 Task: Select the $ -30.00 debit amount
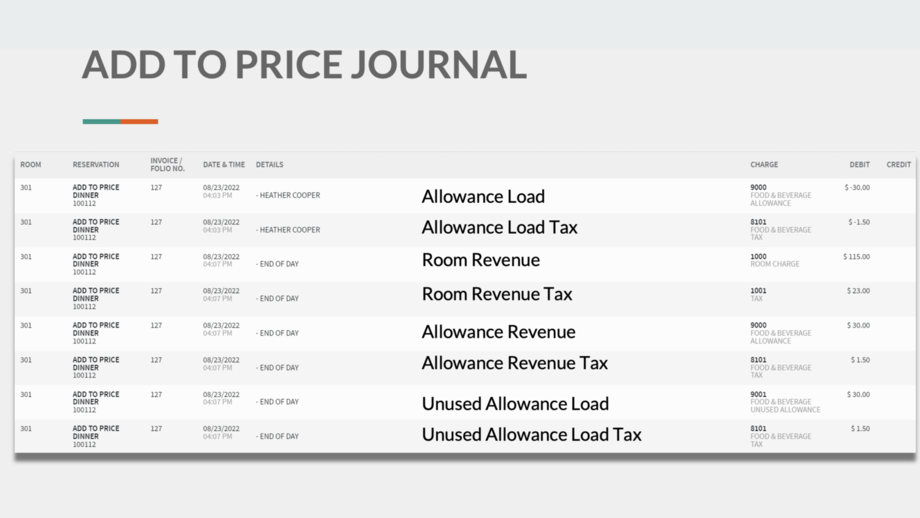tap(857, 188)
